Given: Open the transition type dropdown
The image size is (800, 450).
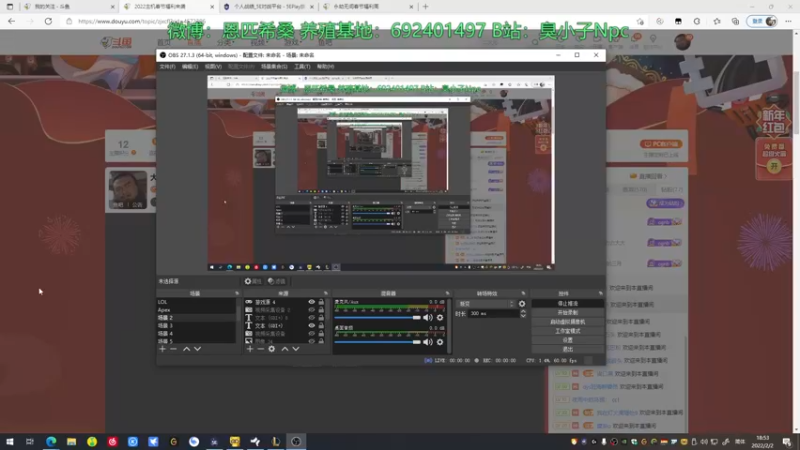Looking at the screenshot, I should [x=485, y=304].
